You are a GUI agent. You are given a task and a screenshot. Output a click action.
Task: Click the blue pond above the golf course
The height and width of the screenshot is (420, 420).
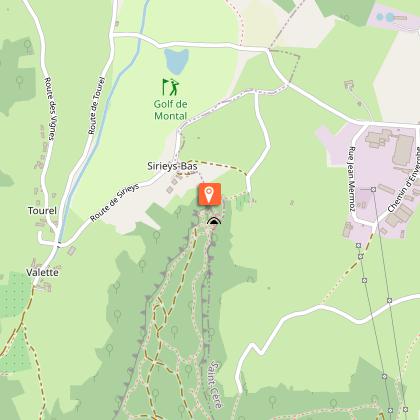pos(176,61)
